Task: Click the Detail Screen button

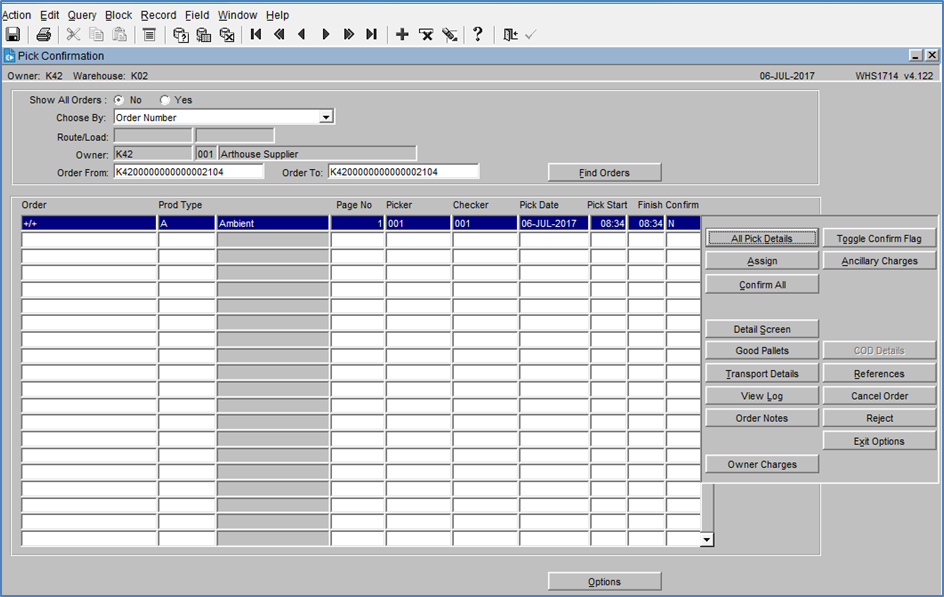Action: (762, 329)
